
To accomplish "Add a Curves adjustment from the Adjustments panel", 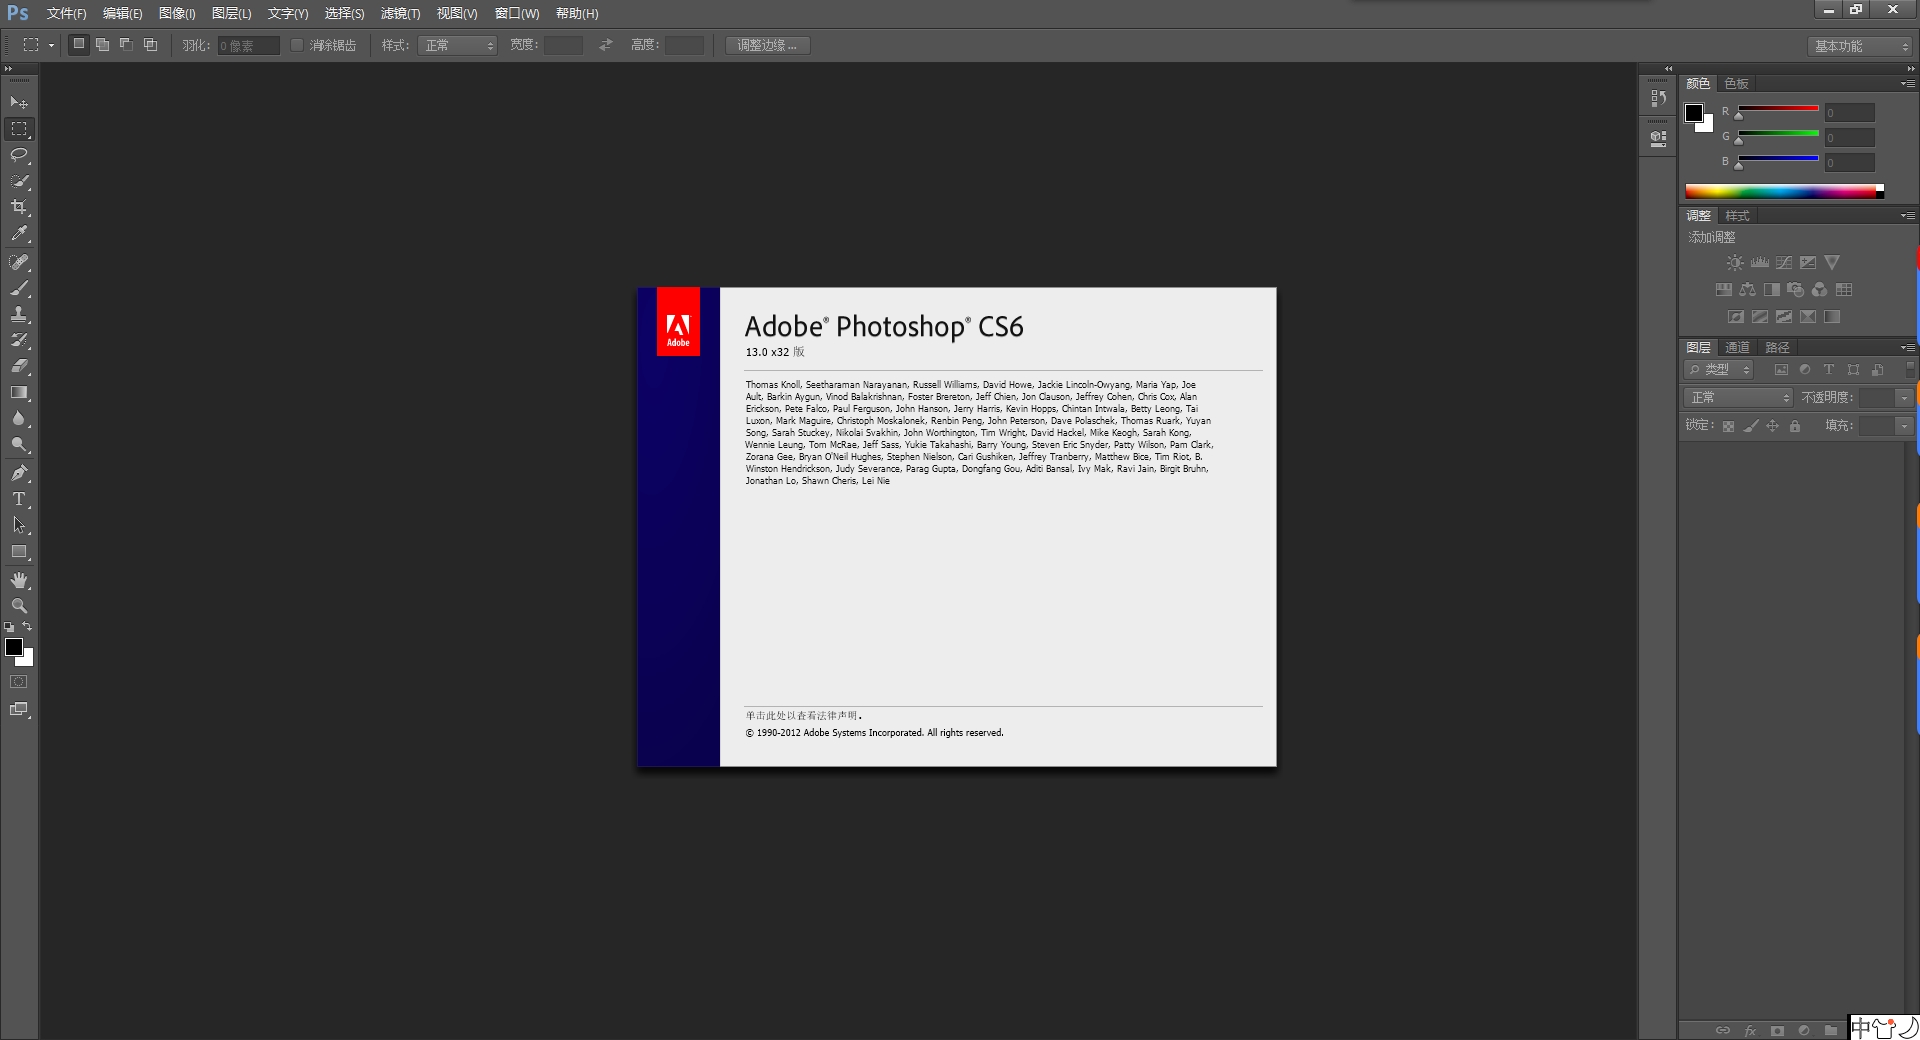I will click(1783, 262).
